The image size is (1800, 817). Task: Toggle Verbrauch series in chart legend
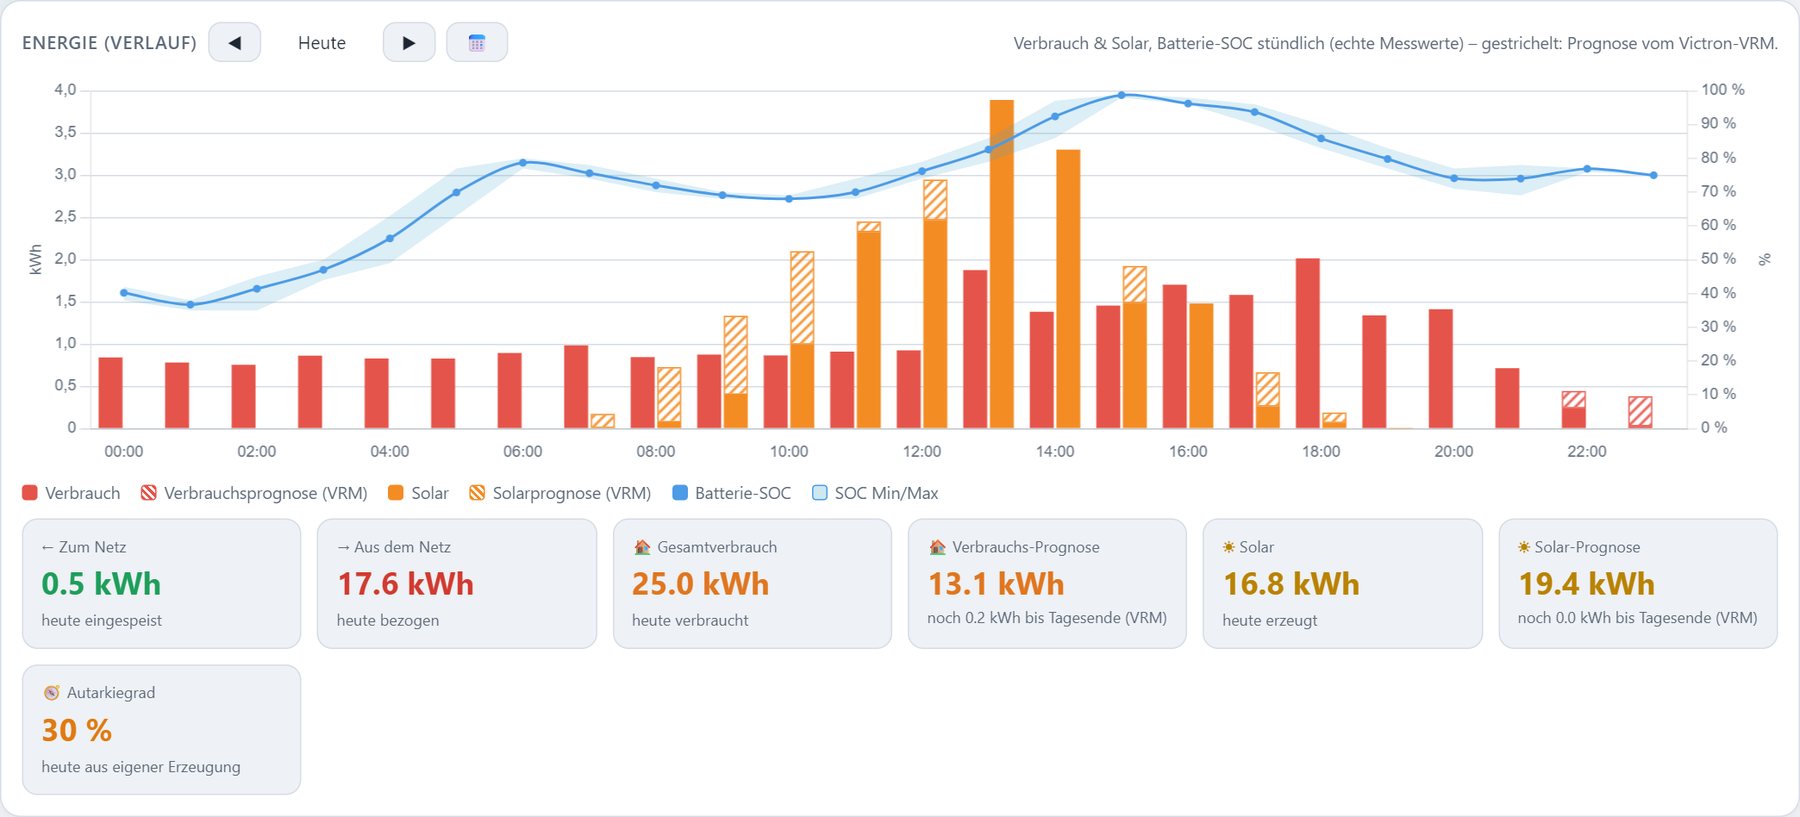coord(71,493)
